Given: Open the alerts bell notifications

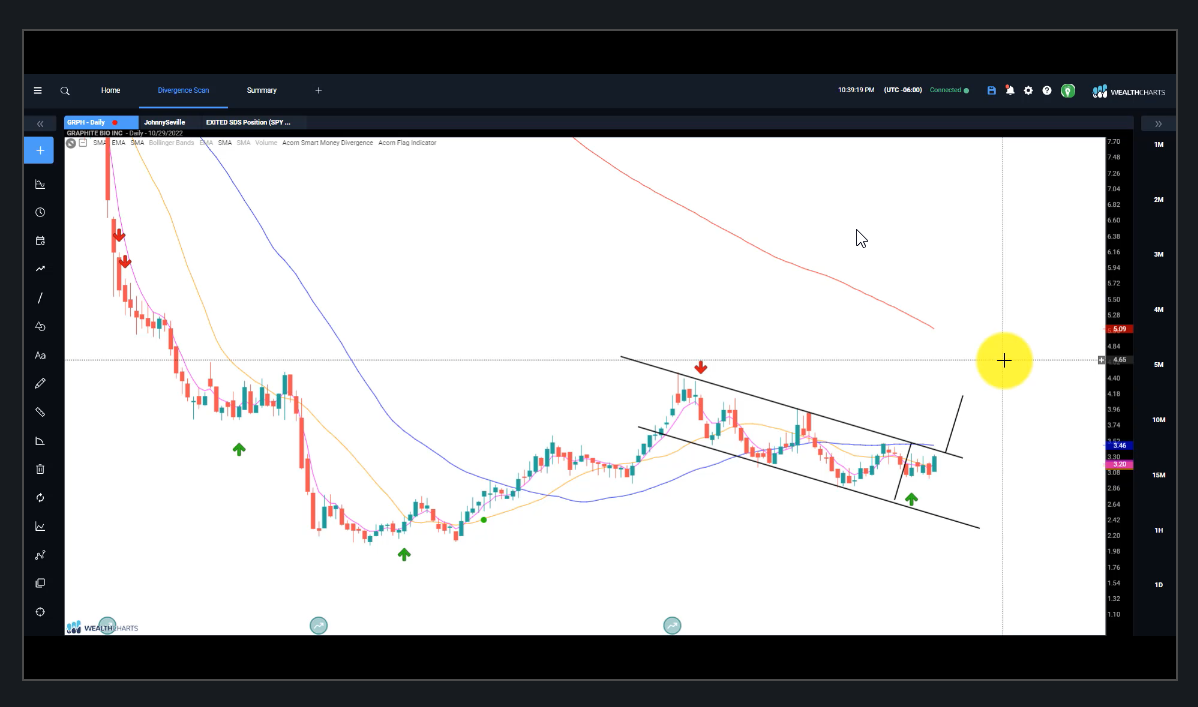Looking at the screenshot, I should coord(1010,90).
